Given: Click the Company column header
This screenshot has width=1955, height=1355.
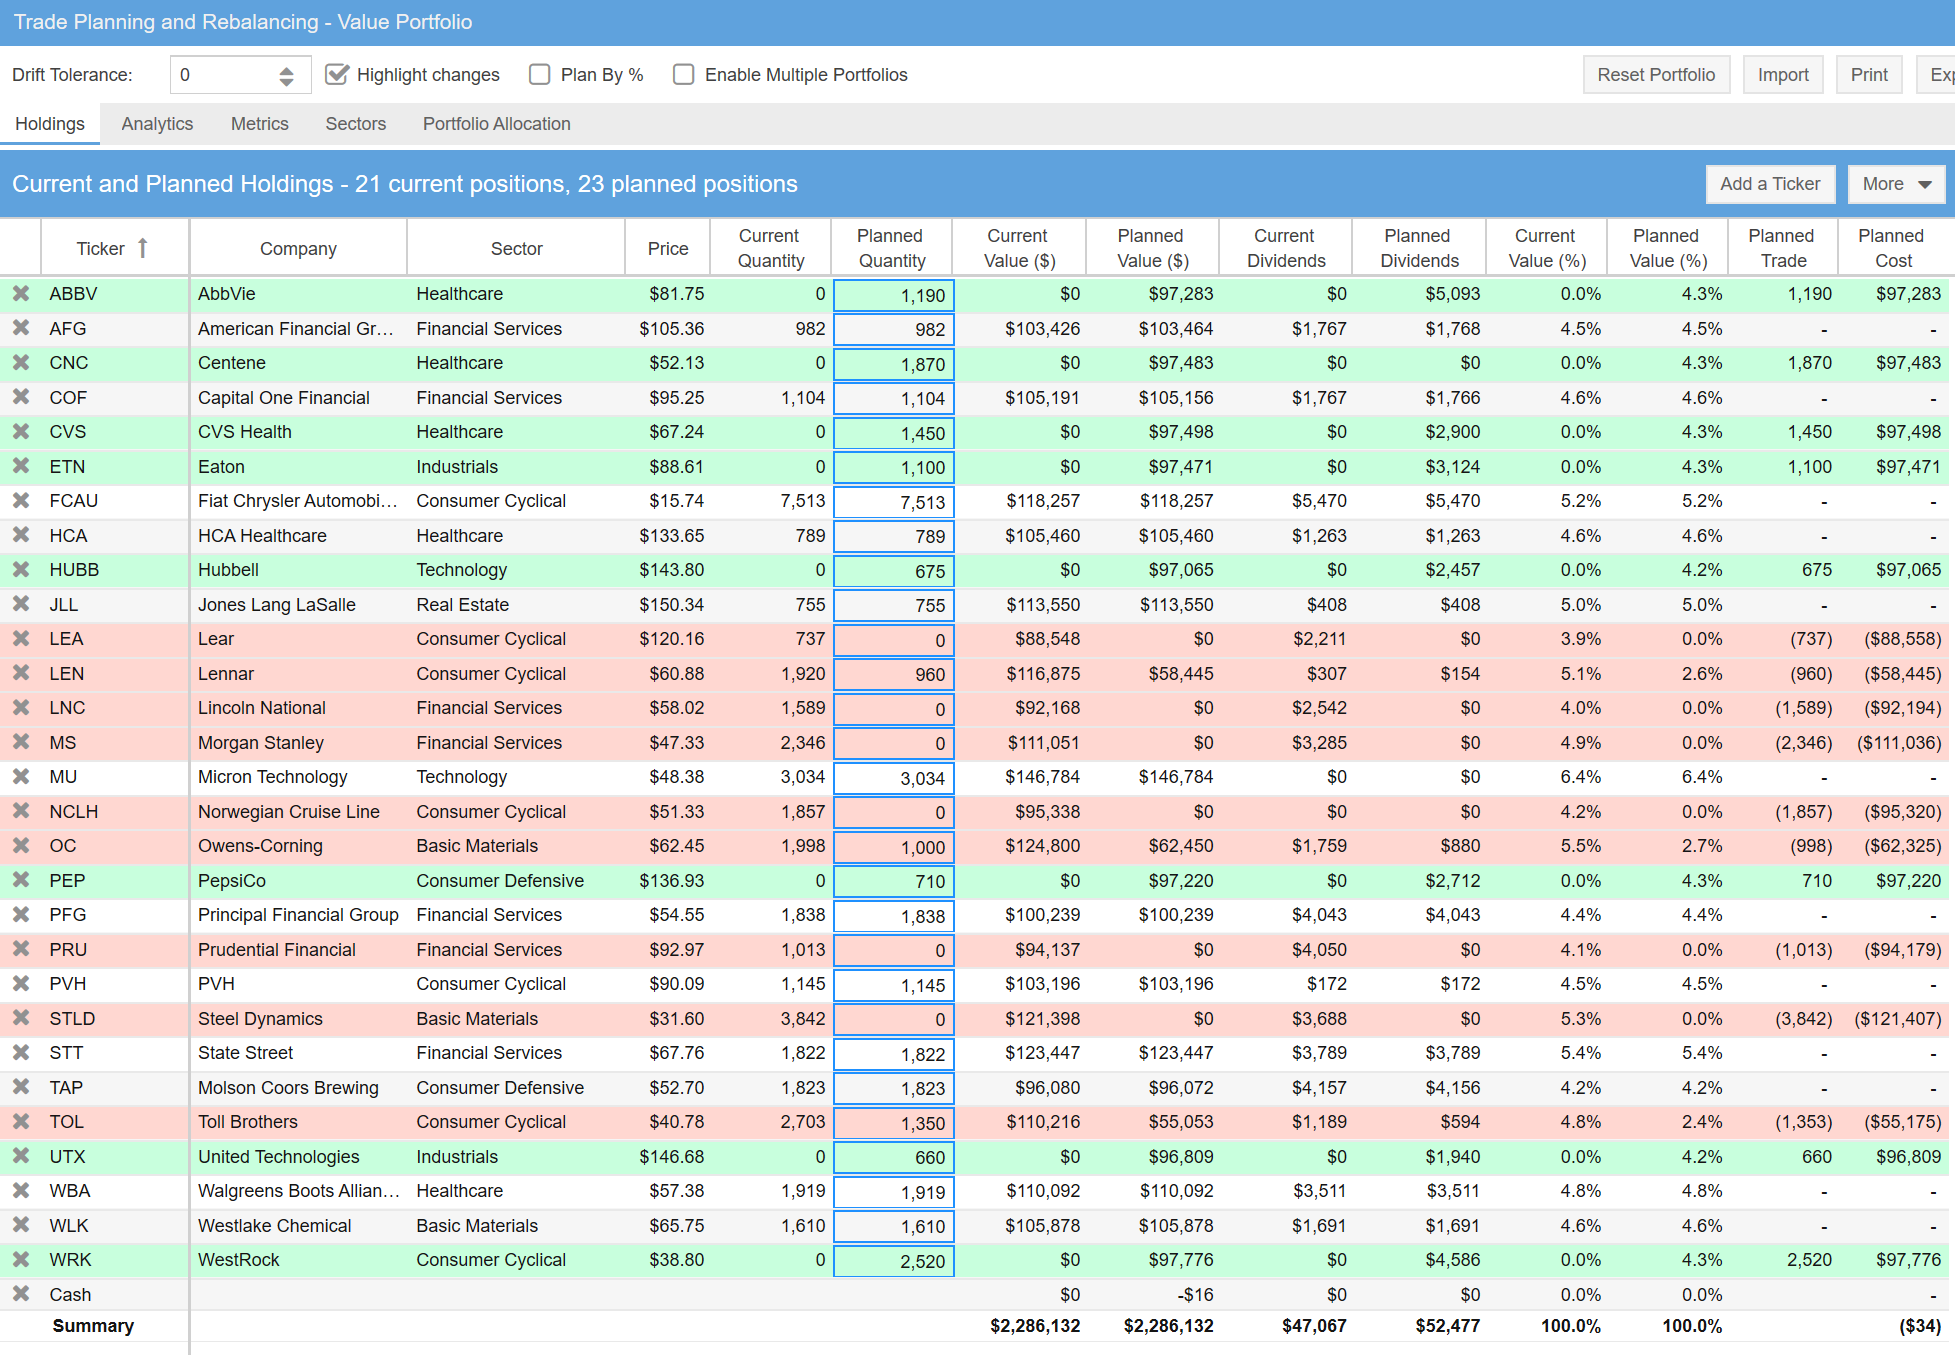Looking at the screenshot, I should [x=298, y=248].
